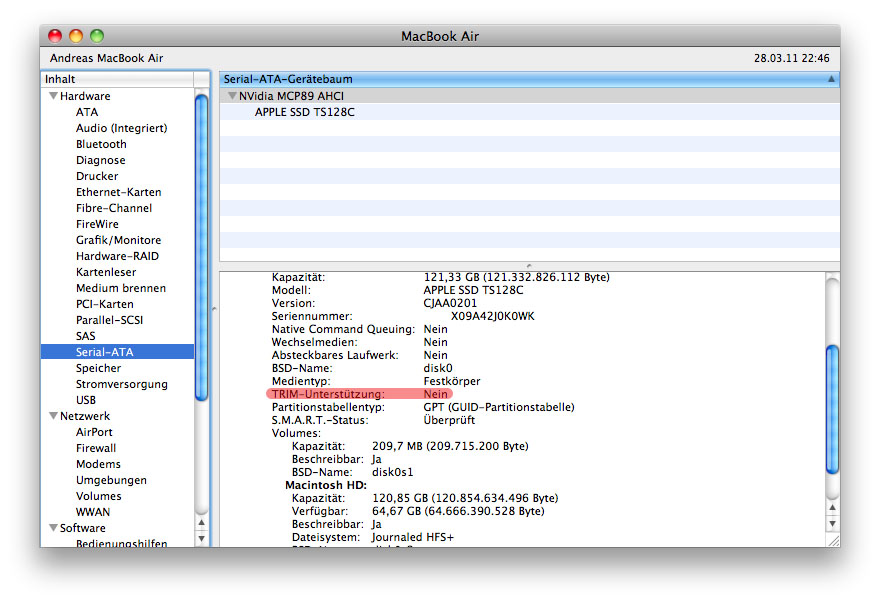Viewport: 880px width, 602px height.
Task: Click the window resize grip corner
Action: [x=833, y=540]
